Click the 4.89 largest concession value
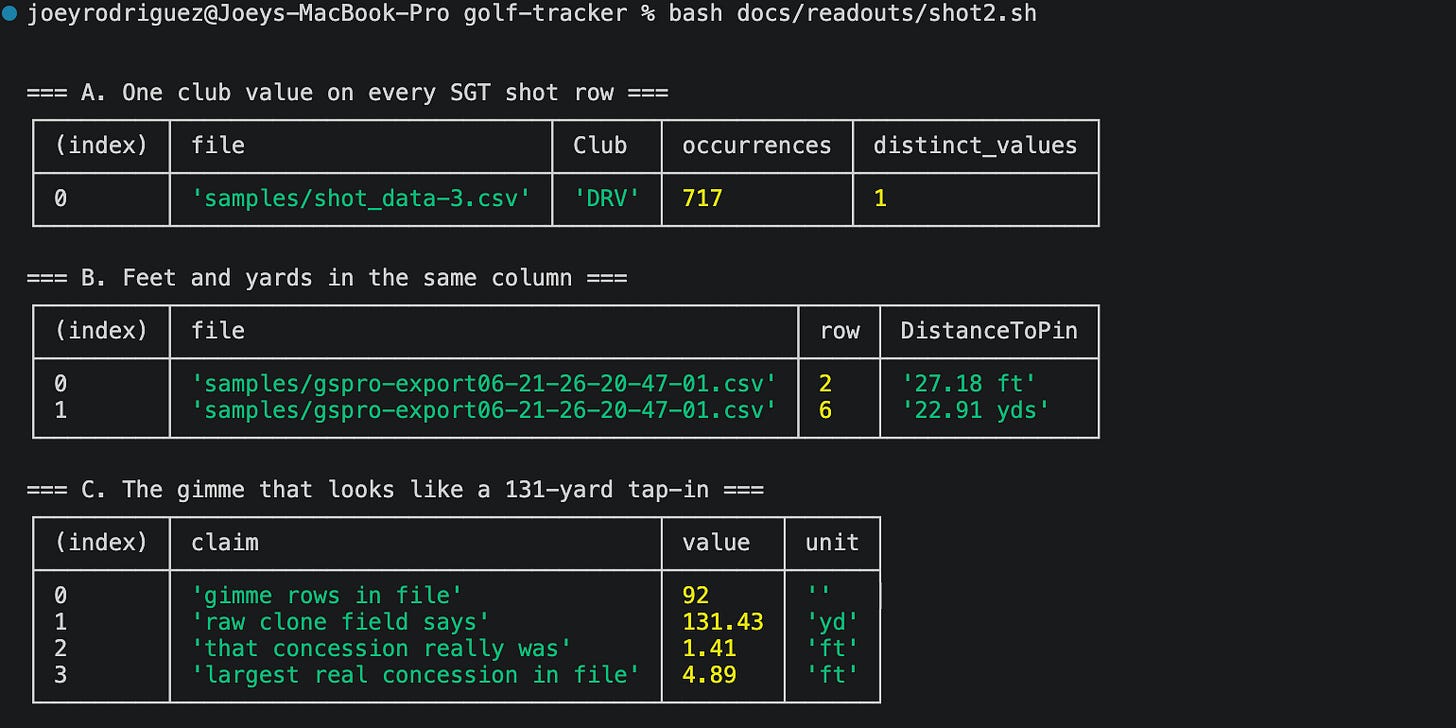Image resolution: width=1456 pixels, height=728 pixels. 709,674
